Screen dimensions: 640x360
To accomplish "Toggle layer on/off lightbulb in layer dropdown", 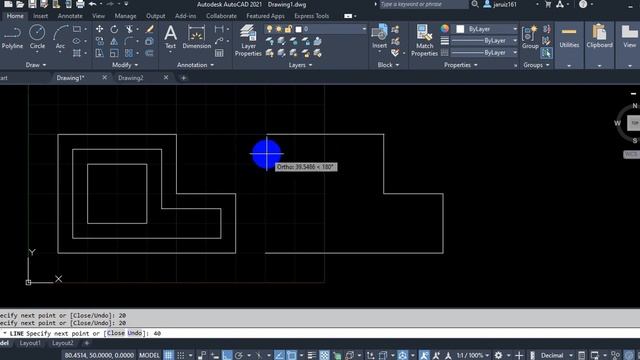I will pos(269,29).
